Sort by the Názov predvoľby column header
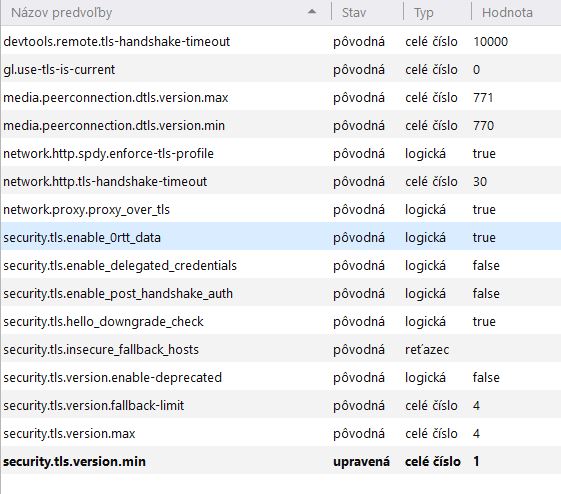Screen dimensions: 561x494 (166, 13)
